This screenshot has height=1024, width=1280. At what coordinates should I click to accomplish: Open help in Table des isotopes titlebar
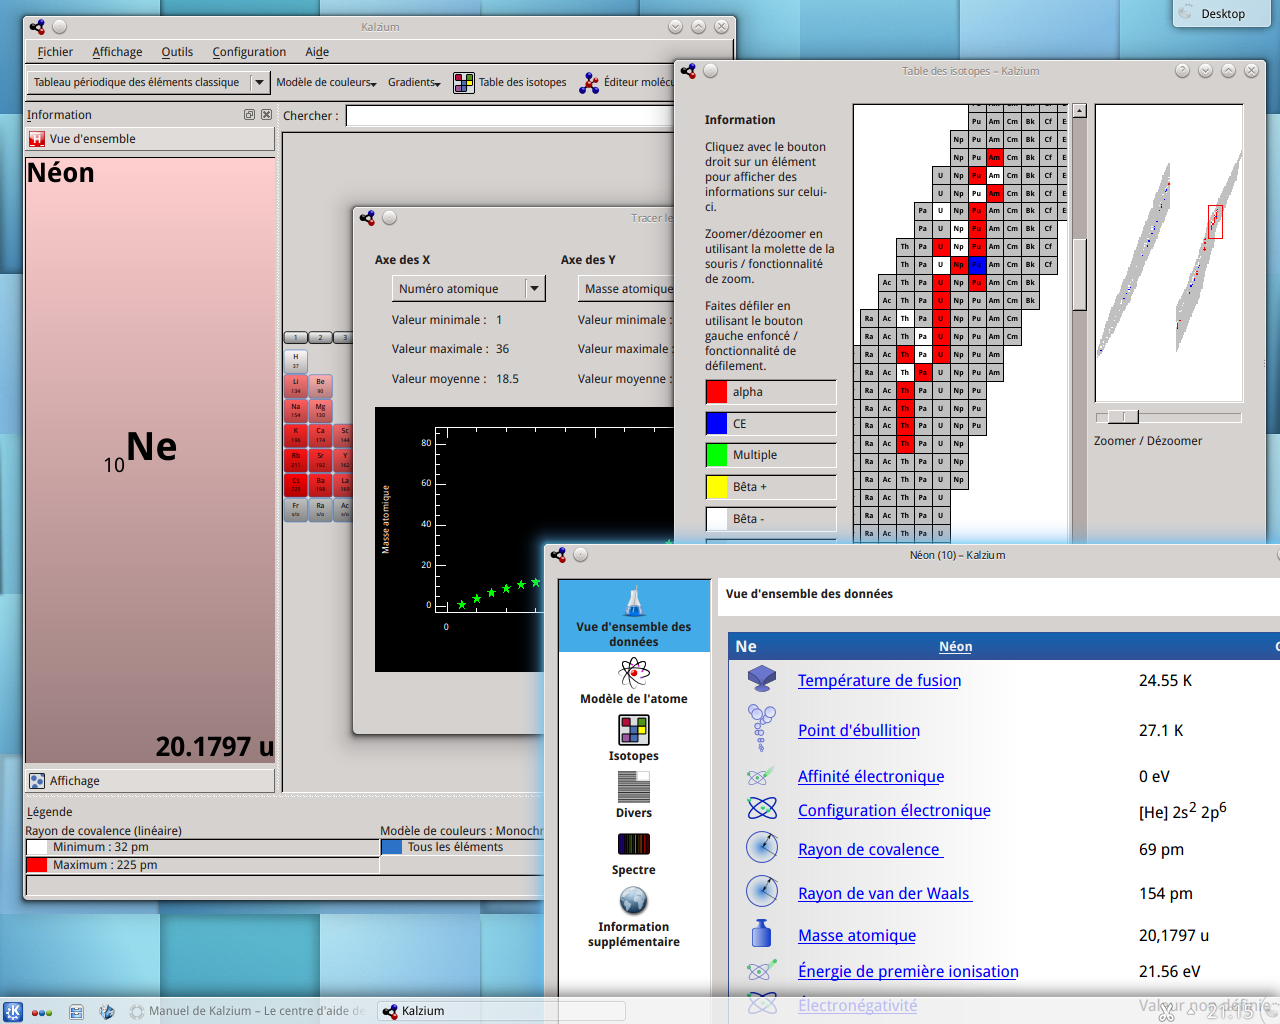(x=1182, y=71)
